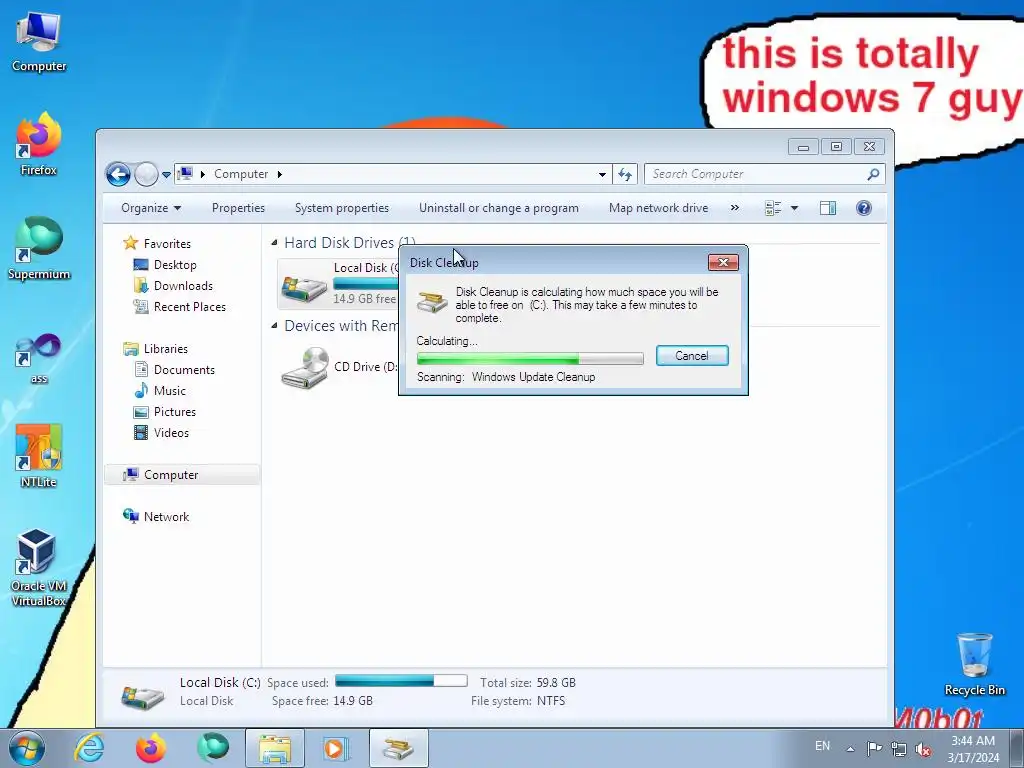Open Firefox from the taskbar
This screenshot has width=1024, height=768.
(x=151, y=748)
